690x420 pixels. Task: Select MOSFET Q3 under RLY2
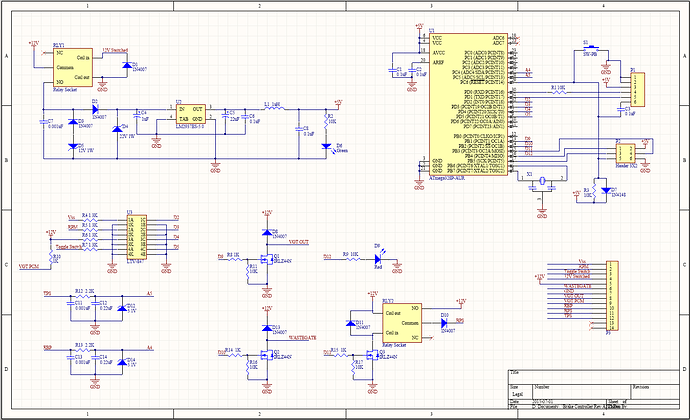(371, 355)
